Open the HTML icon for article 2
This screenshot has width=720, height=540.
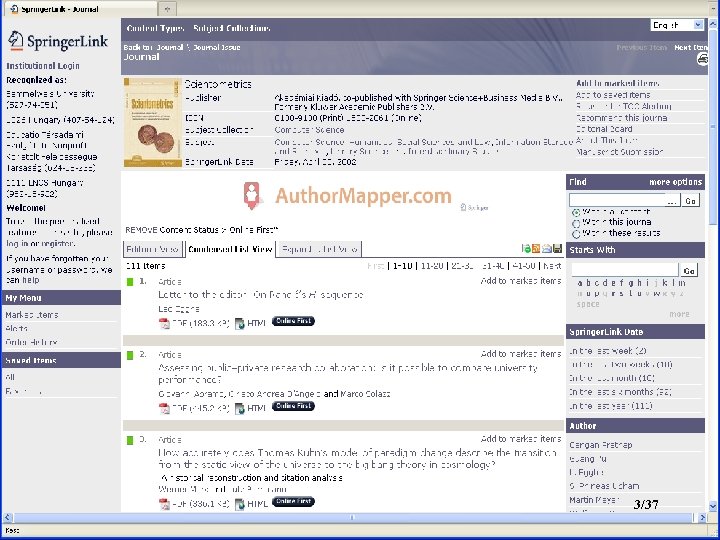[x=240, y=408]
